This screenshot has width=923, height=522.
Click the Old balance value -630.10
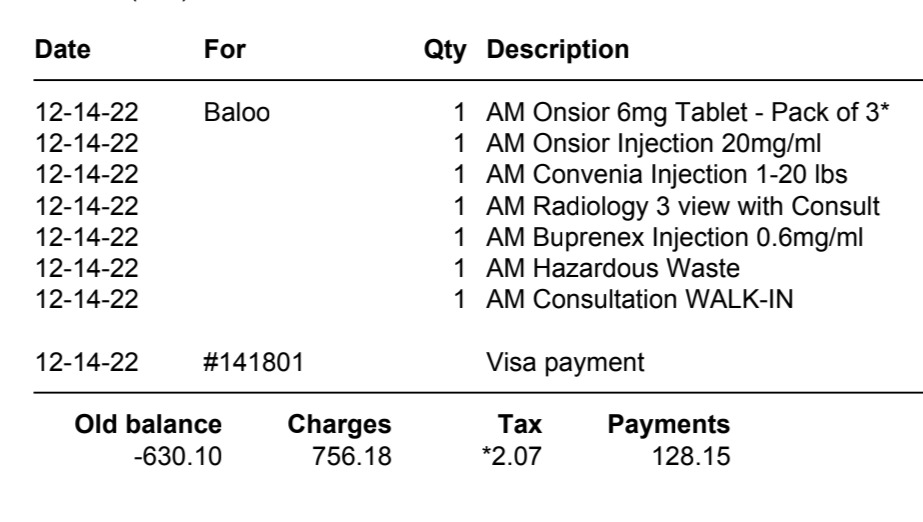pos(178,457)
